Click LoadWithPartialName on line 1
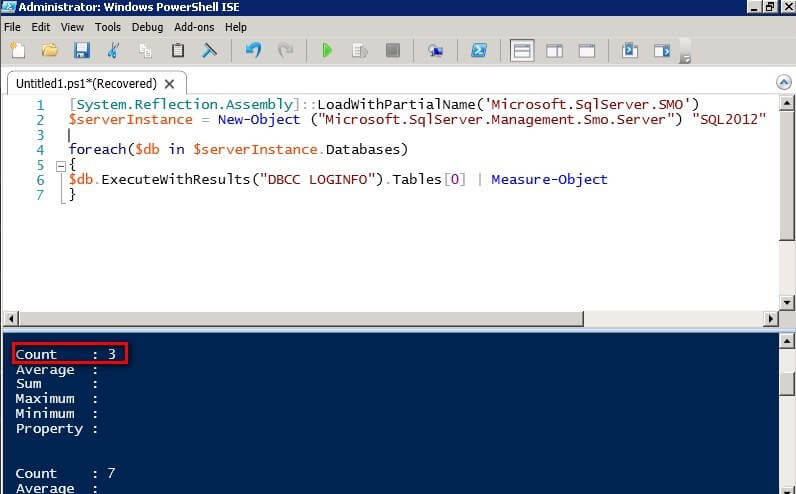Image resolution: width=796 pixels, height=494 pixels. click(x=396, y=105)
